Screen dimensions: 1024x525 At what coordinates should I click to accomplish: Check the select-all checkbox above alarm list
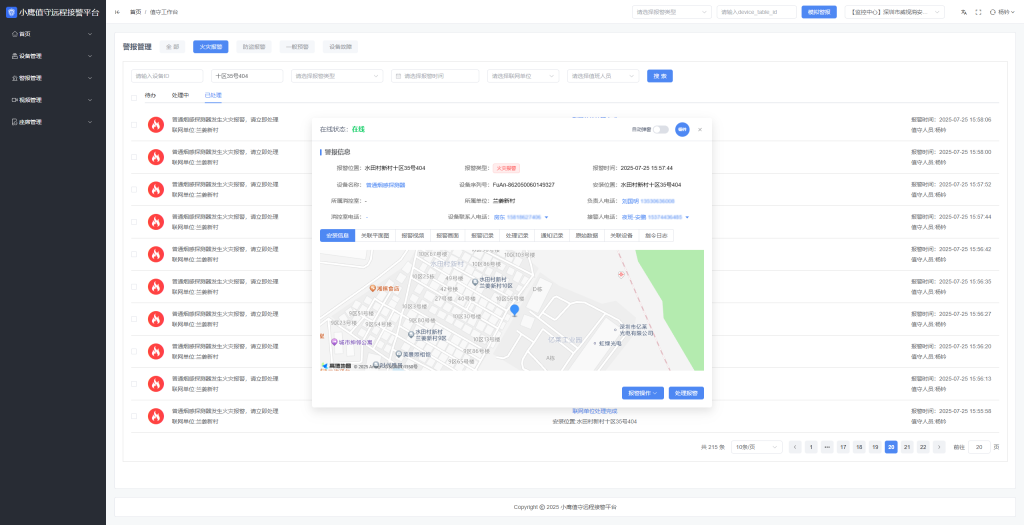pyautogui.click(x=134, y=97)
